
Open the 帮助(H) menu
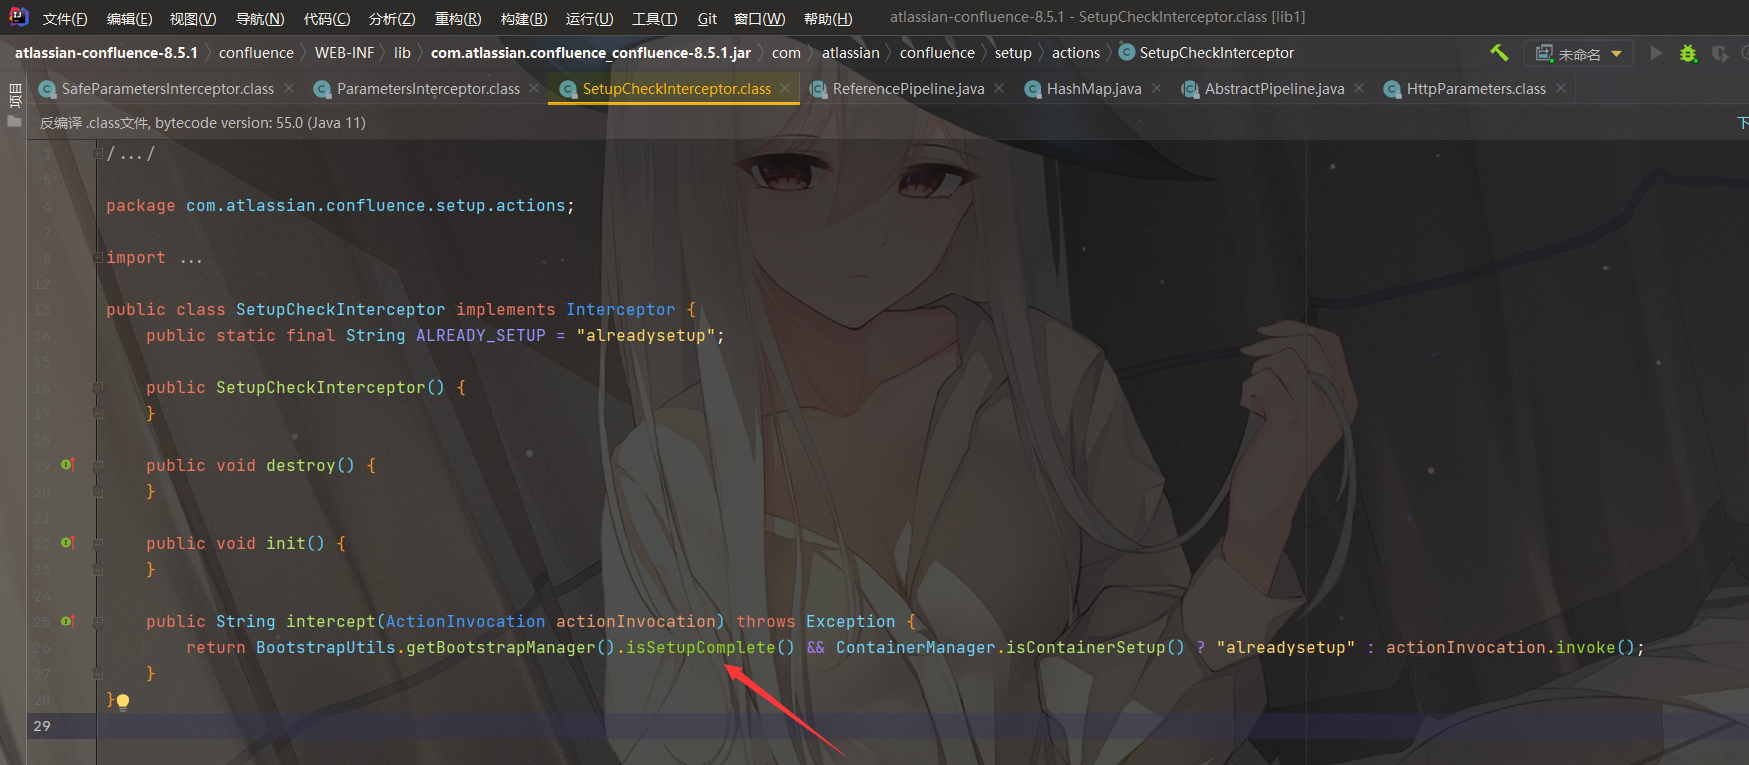[828, 18]
